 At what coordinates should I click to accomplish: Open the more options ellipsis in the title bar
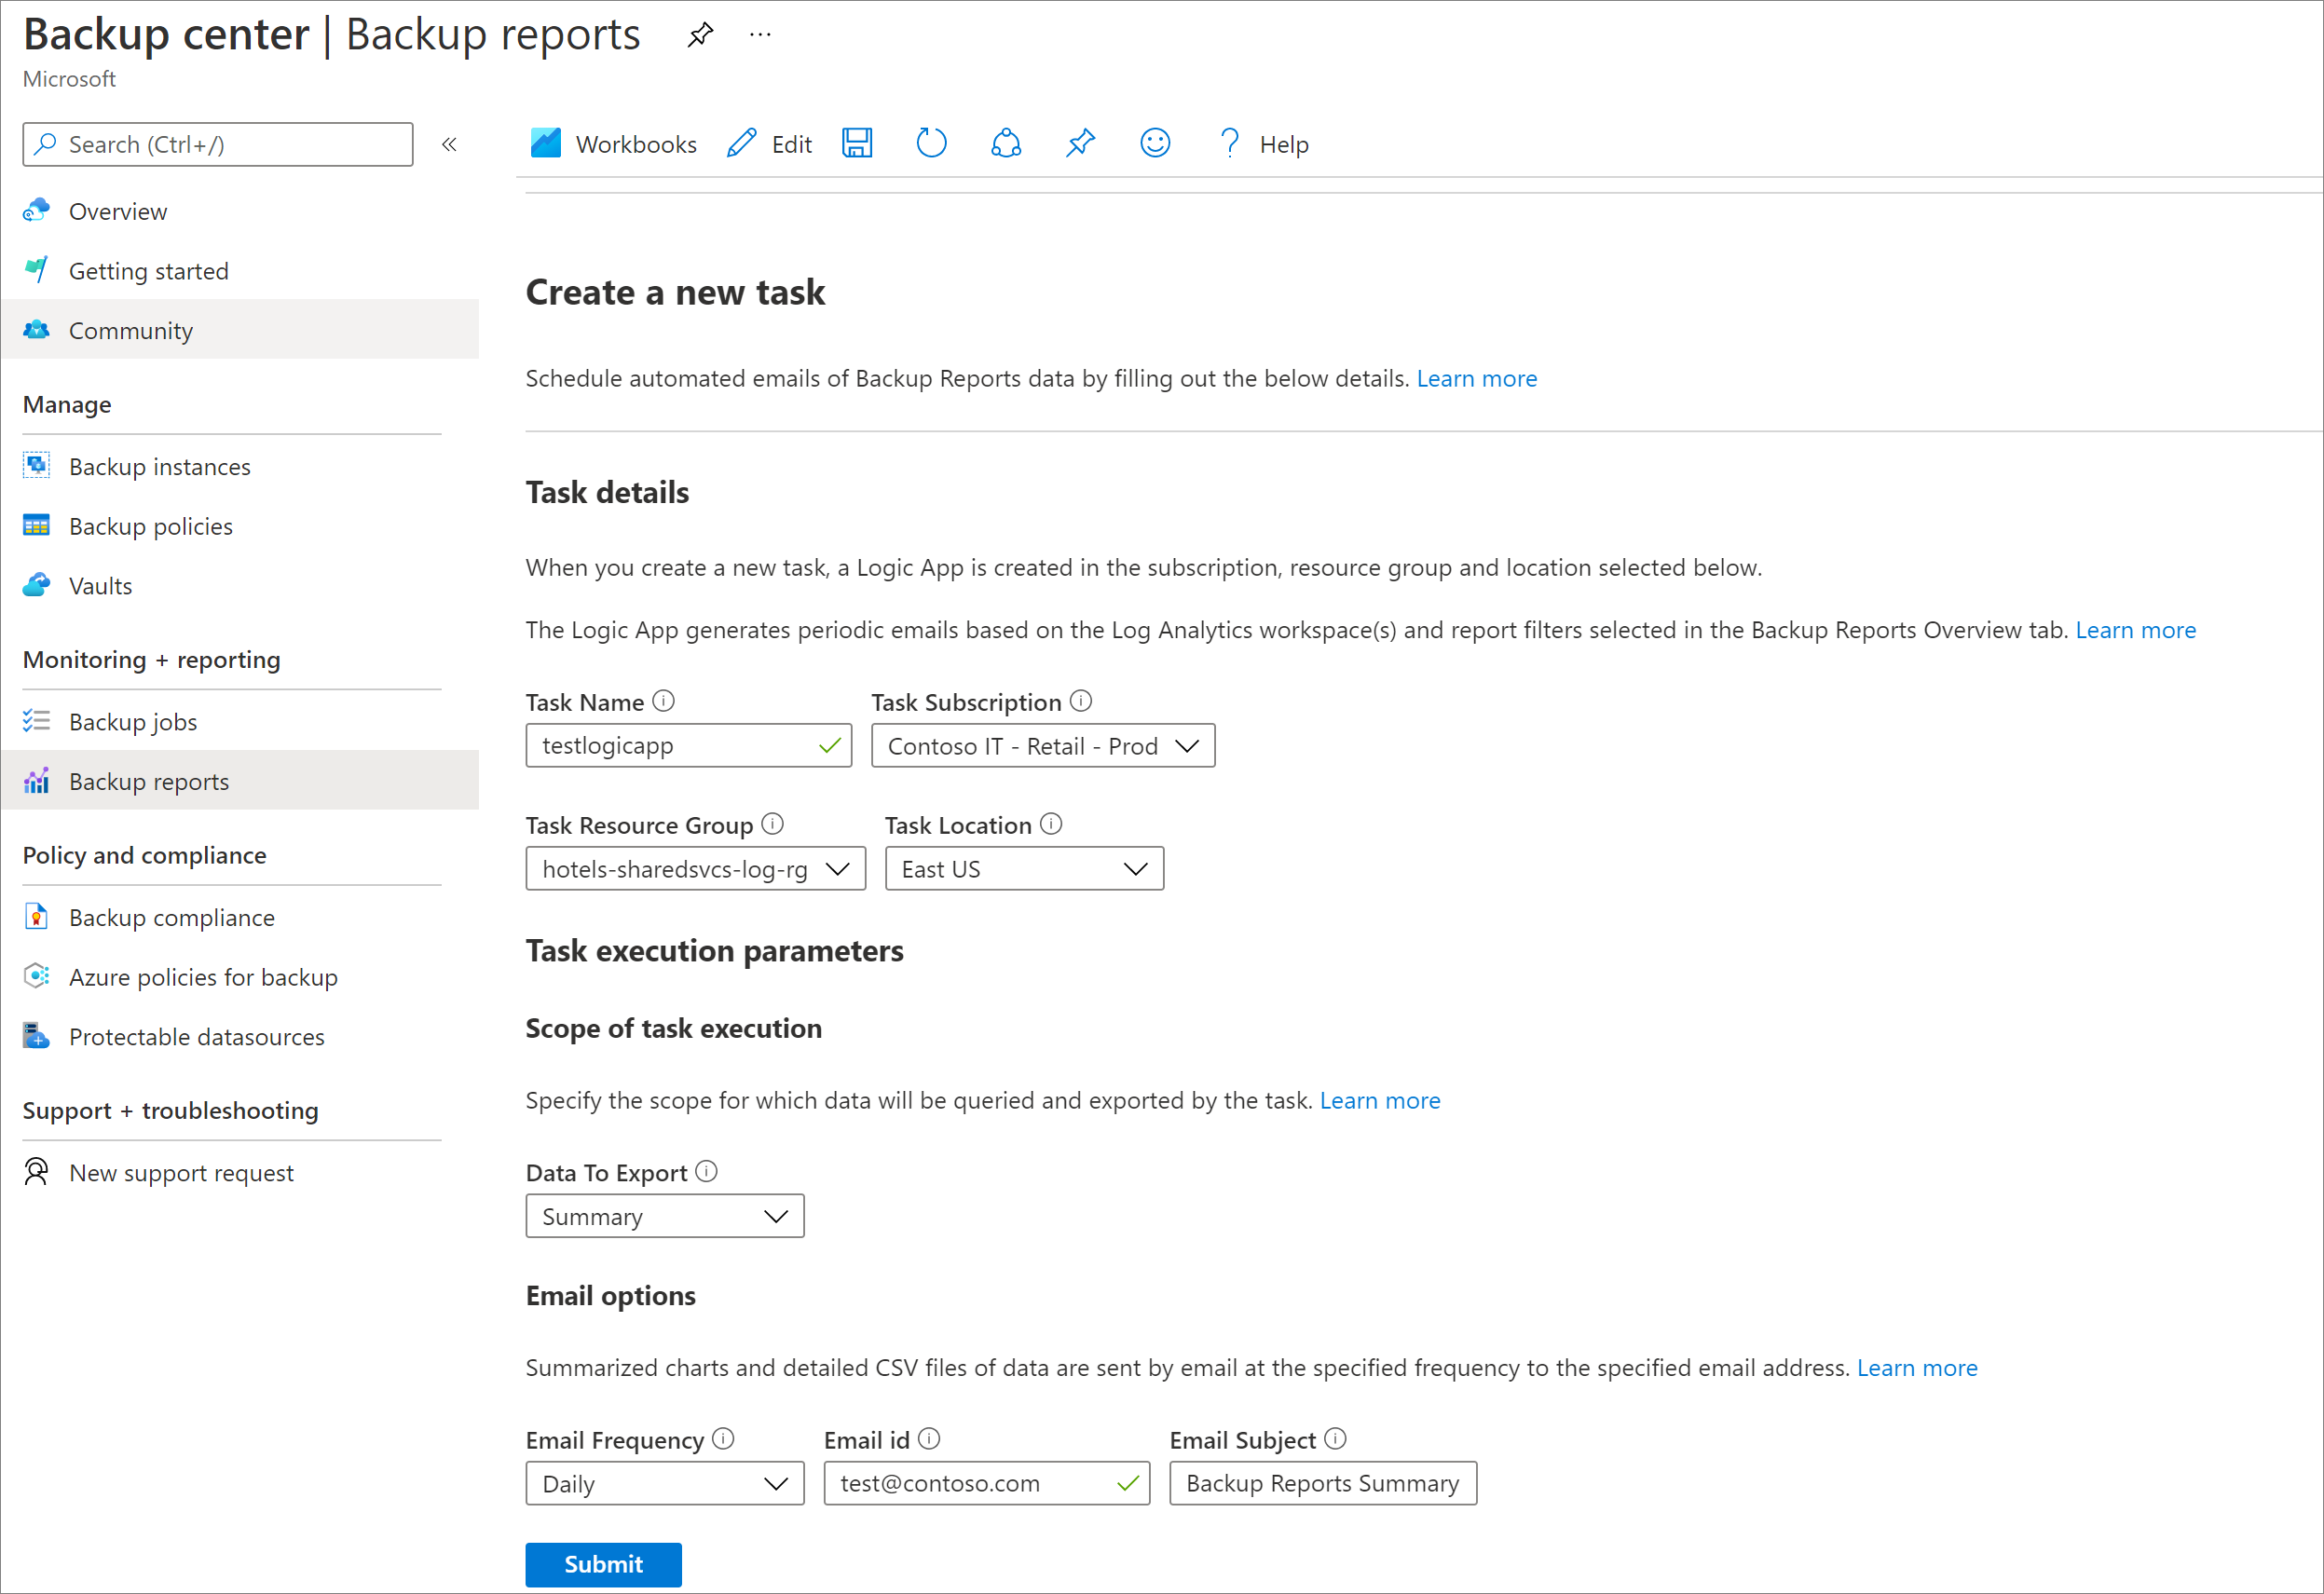point(760,35)
